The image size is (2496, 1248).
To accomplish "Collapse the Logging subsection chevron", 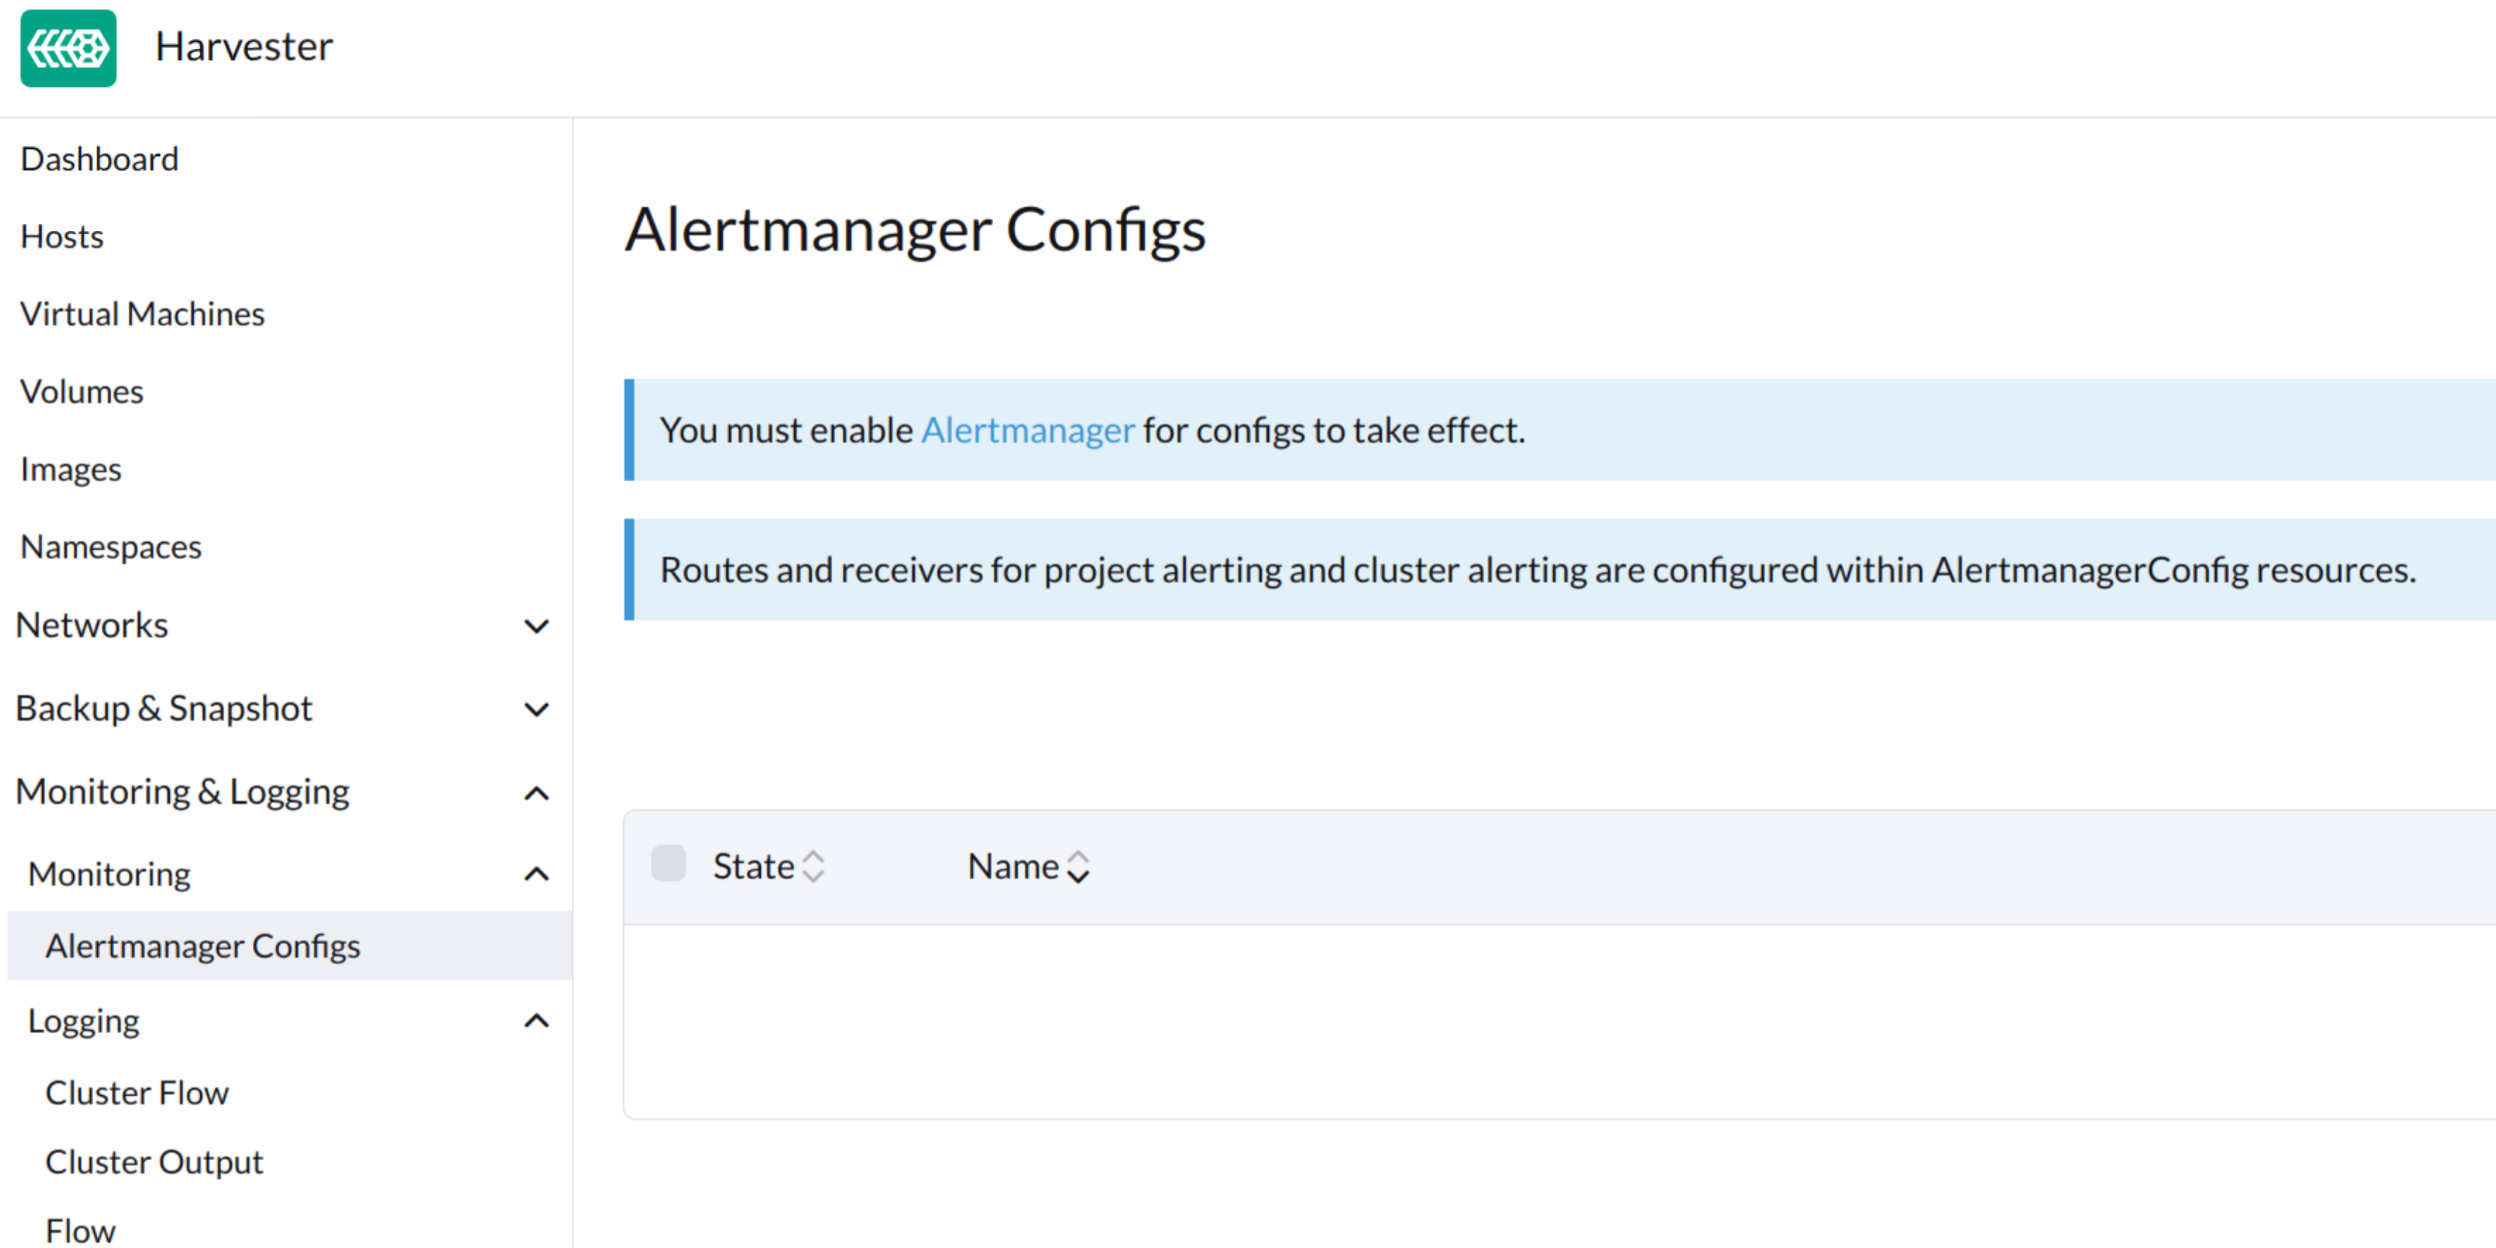I will (537, 1021).
